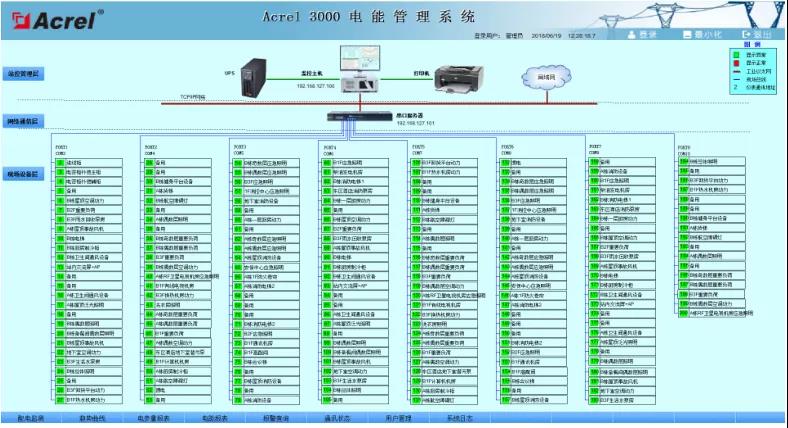This screenshot has width=788, height=428.
Task: Click the PORT7 column header
Action: (x=596, y=146)
